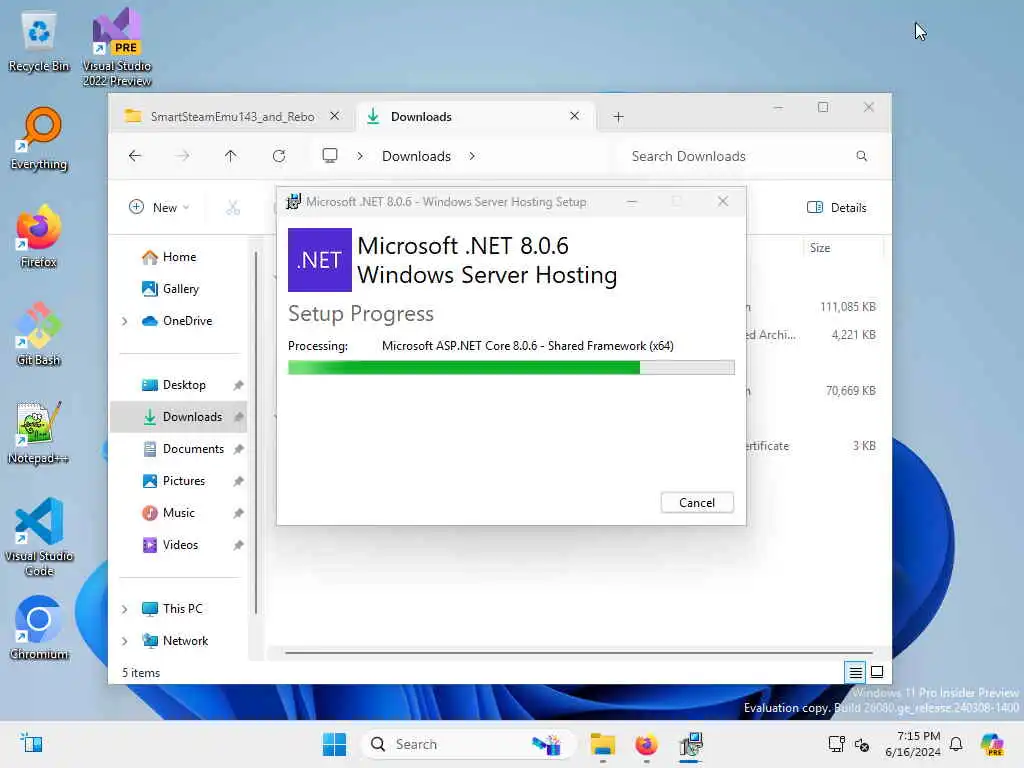This screenshot has height=768, width=1024.
Task: Click the taskbar Search box
Action: 468,744
